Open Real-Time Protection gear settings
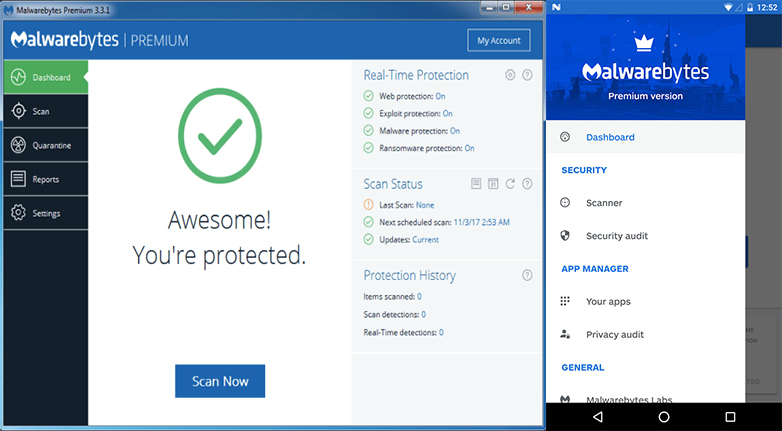Image resolution: width=782 pixels, height=431 pixels. (510, 75)
